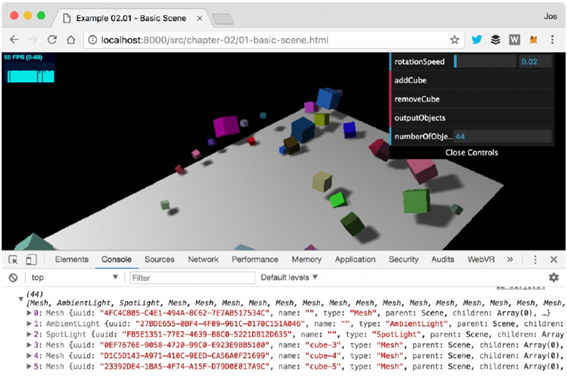Open Chrome three-dot menu
This screenshot has width=567, height=386.
552,39
